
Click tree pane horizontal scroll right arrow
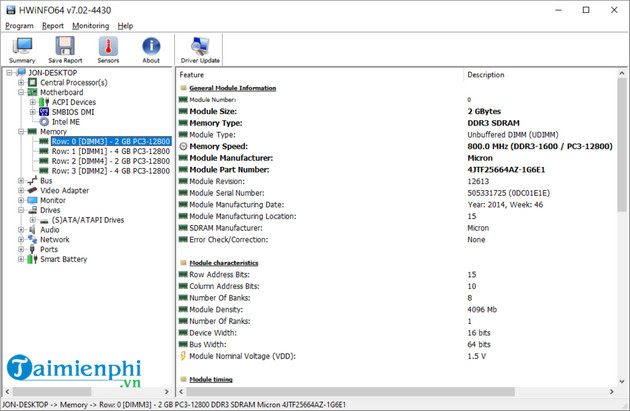point(166,391)
